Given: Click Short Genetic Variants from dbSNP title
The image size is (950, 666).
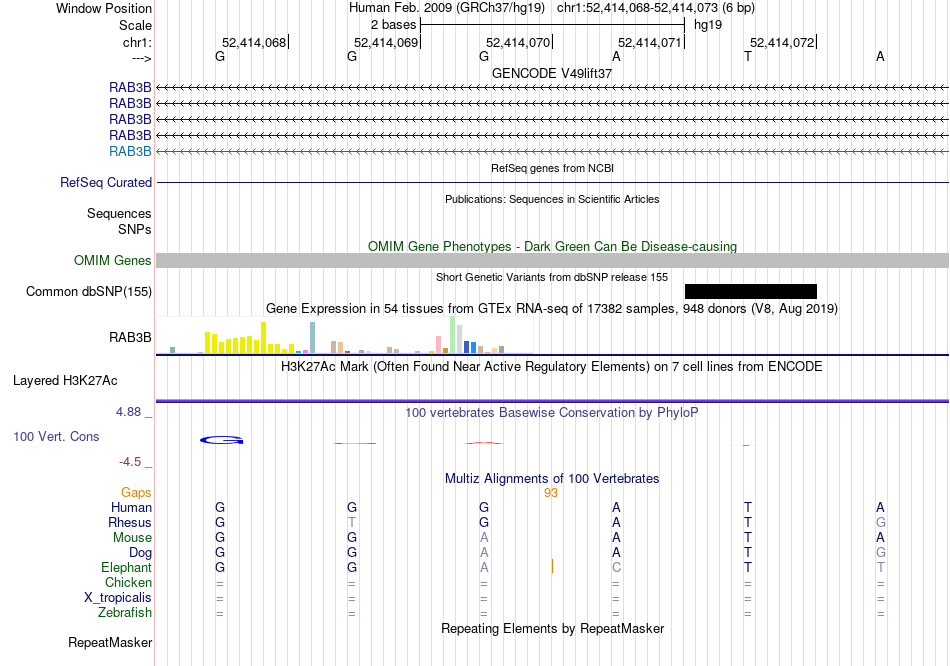Looking at the screenshot, I should pos(552,277).
